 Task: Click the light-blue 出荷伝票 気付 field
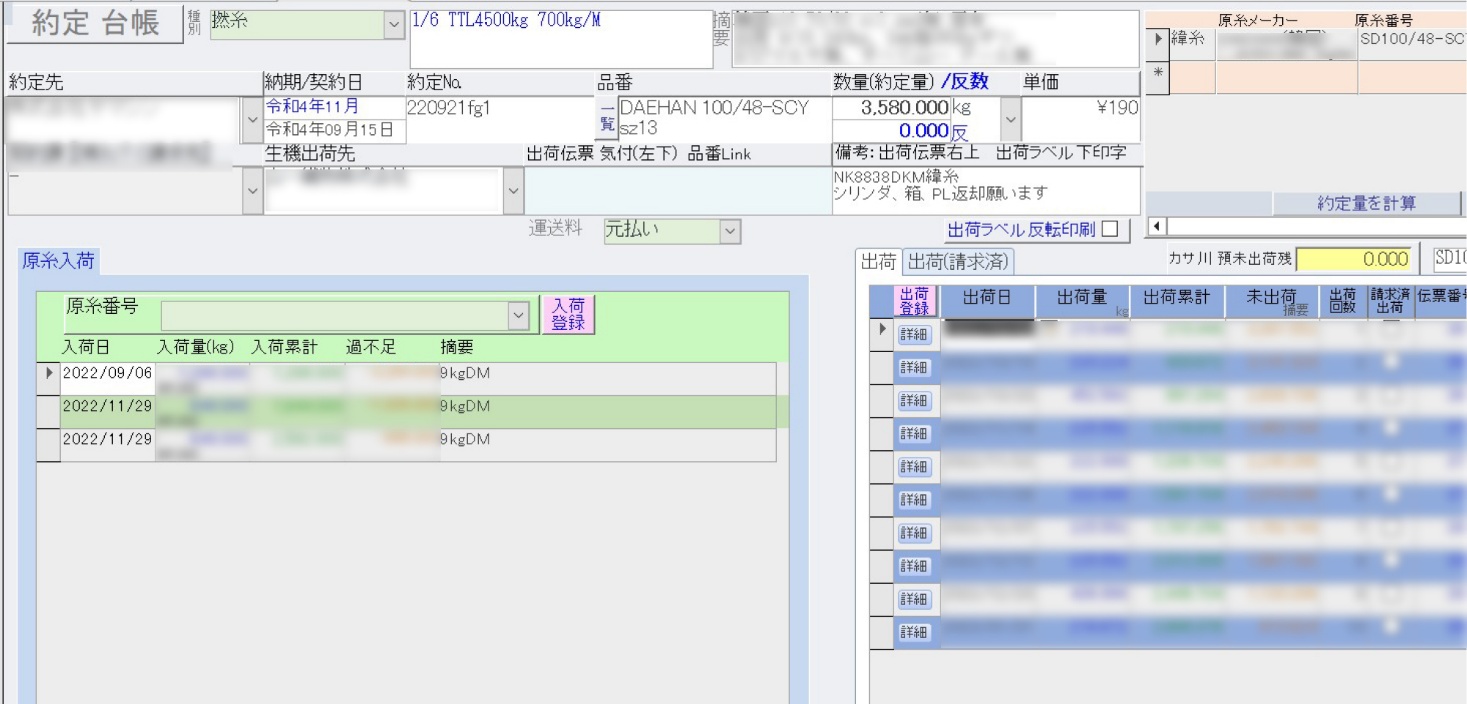678,190
